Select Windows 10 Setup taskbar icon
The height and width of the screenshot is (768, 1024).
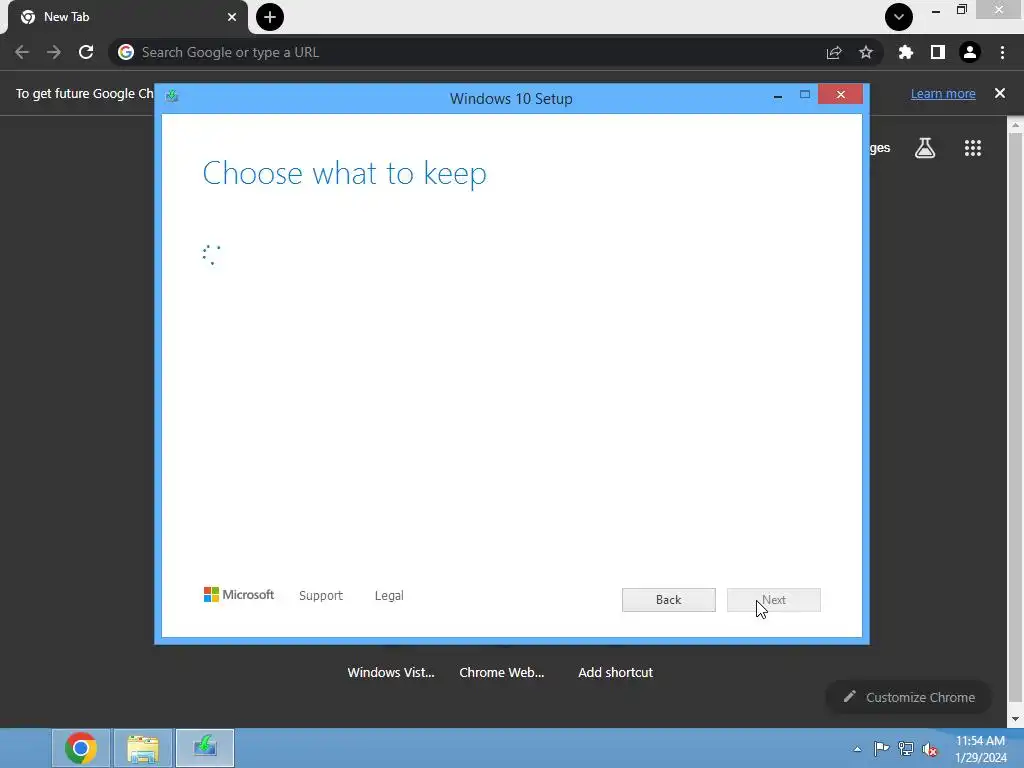[x=205, y=748]
